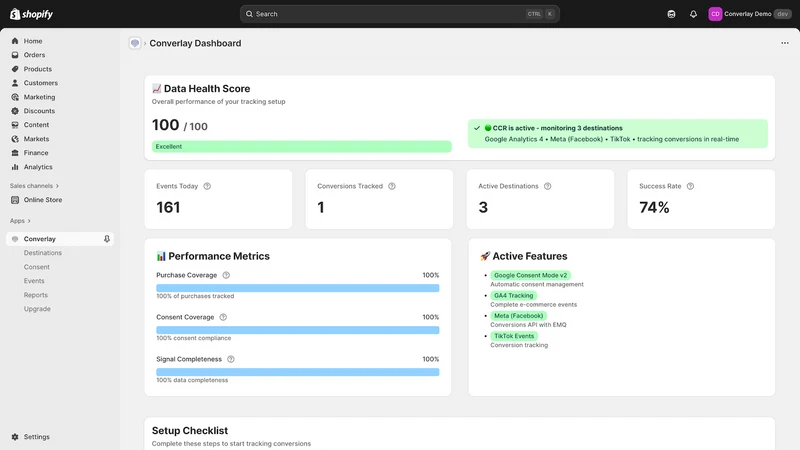This screenshot has width=800, height=450.
Task: Click the Consent Coverage progress bar
Action: tap(297, 330)
